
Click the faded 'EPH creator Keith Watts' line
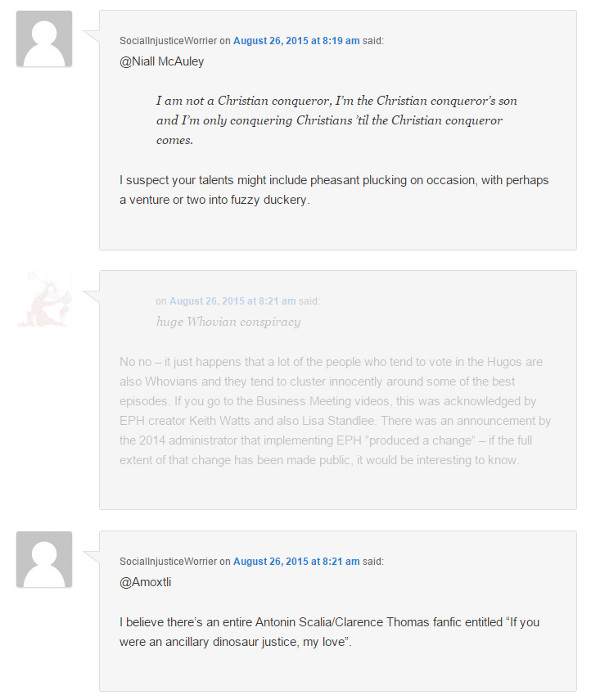335,421
